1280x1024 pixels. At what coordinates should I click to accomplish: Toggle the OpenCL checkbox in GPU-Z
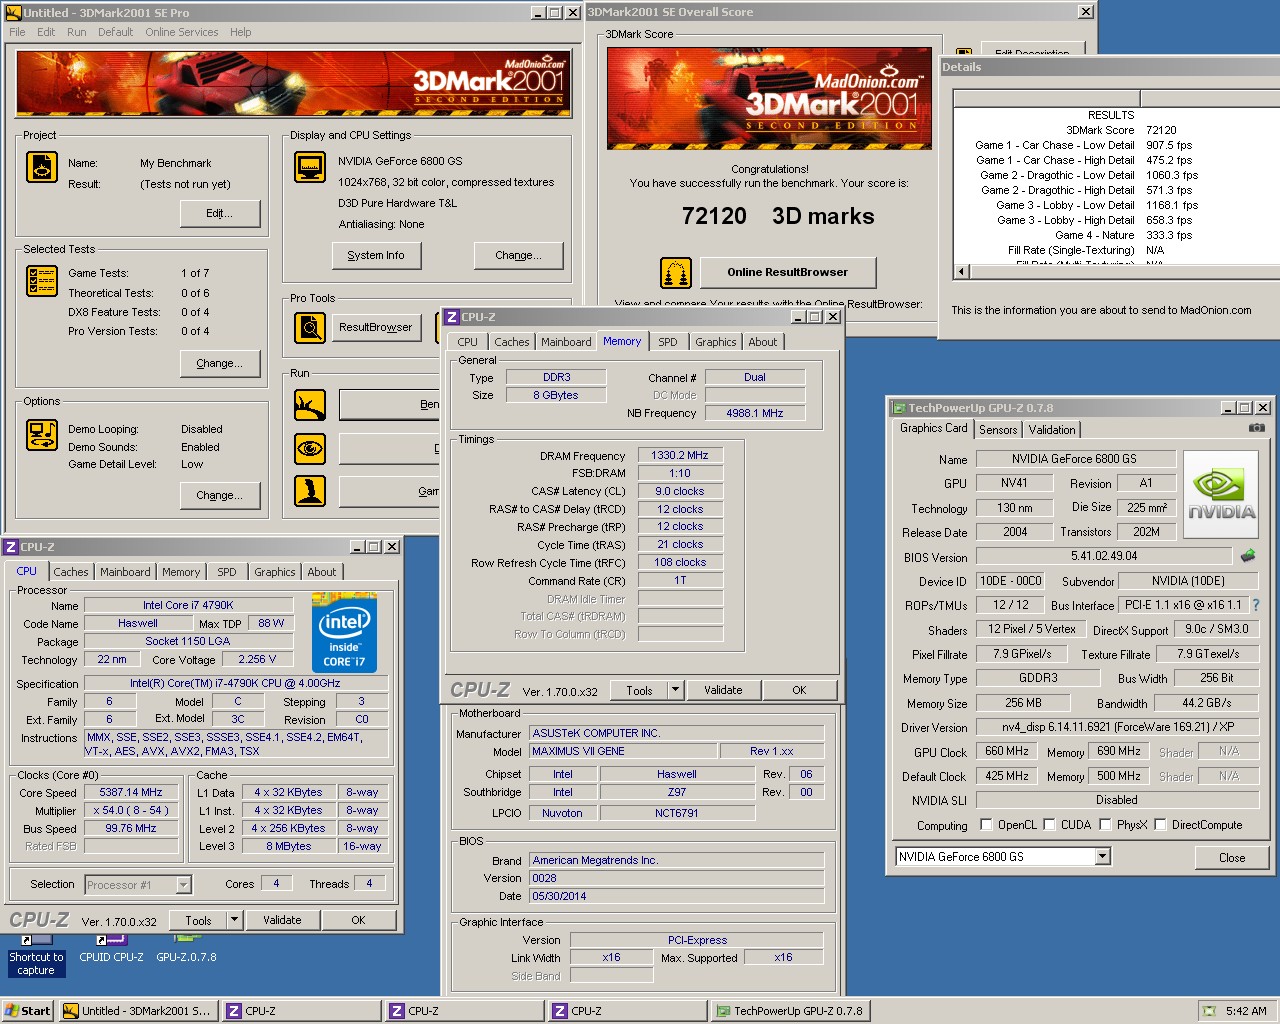coord(986,825)
